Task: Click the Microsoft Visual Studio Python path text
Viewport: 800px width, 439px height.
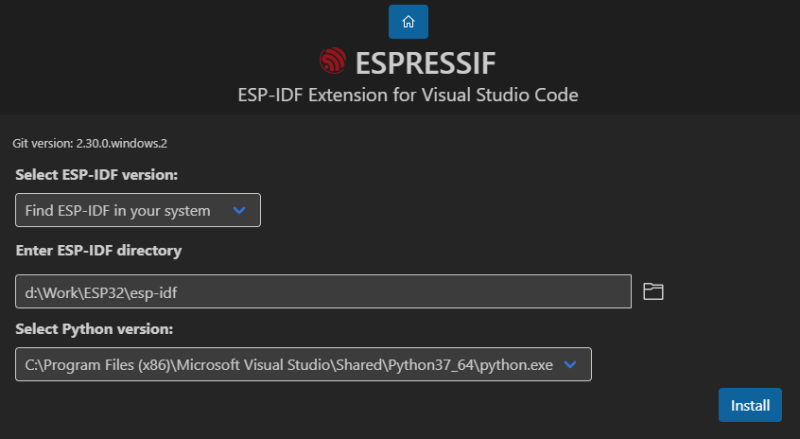Action: click(289, 365)
